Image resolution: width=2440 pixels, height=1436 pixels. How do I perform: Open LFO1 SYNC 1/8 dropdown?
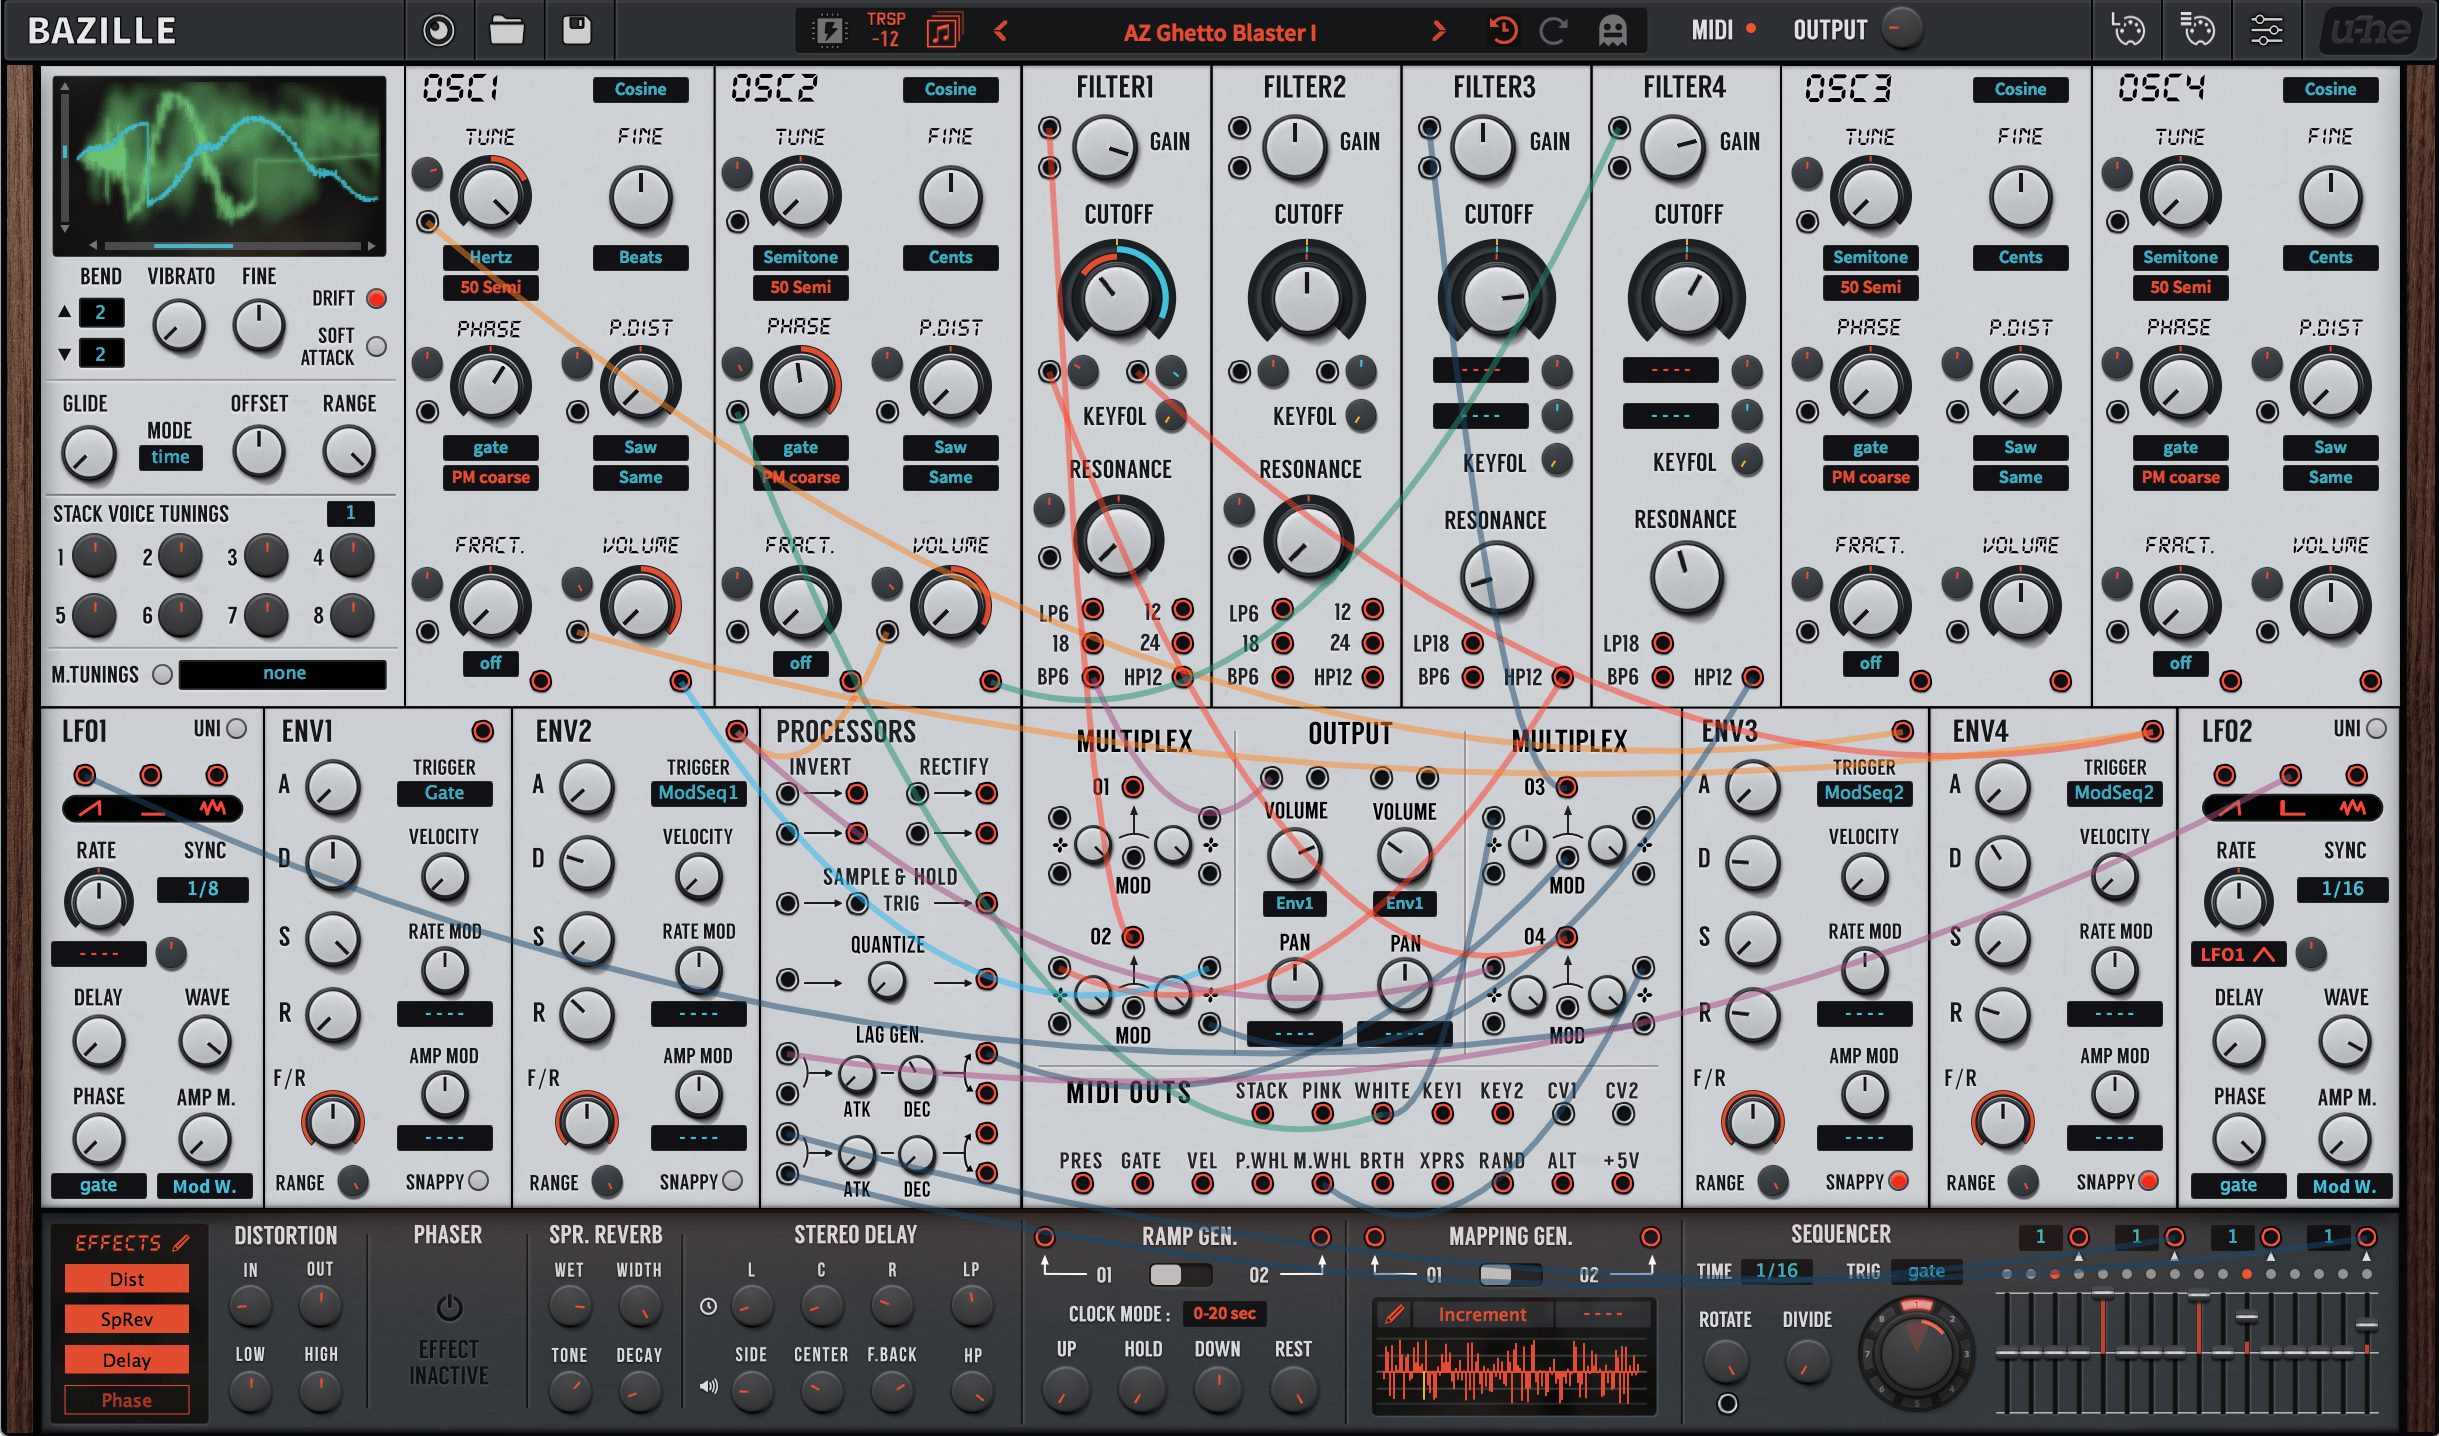pos(202,889)
